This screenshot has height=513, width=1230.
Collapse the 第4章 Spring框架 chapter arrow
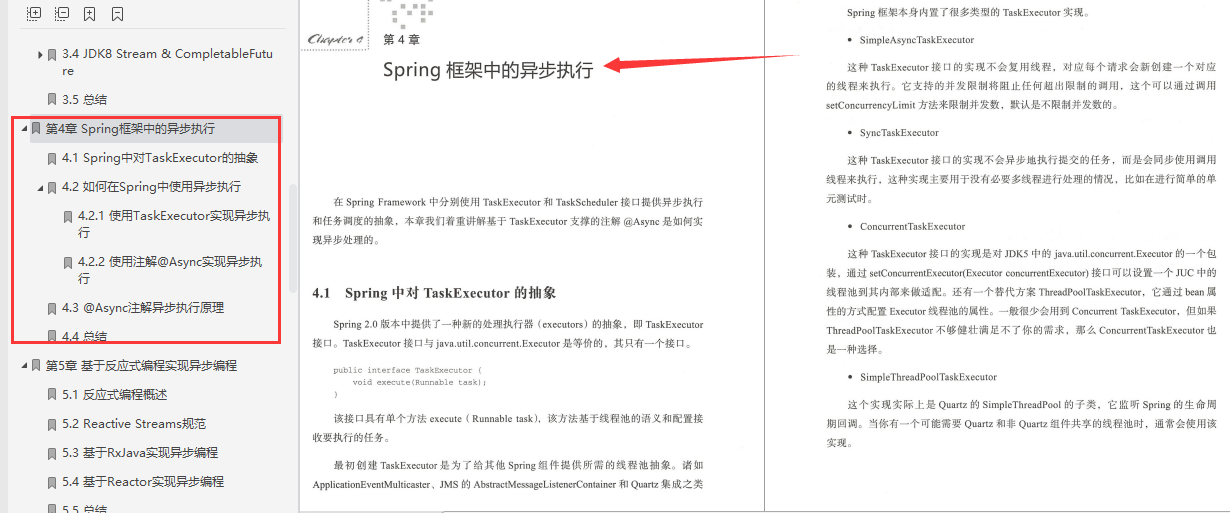pos(24,129)
